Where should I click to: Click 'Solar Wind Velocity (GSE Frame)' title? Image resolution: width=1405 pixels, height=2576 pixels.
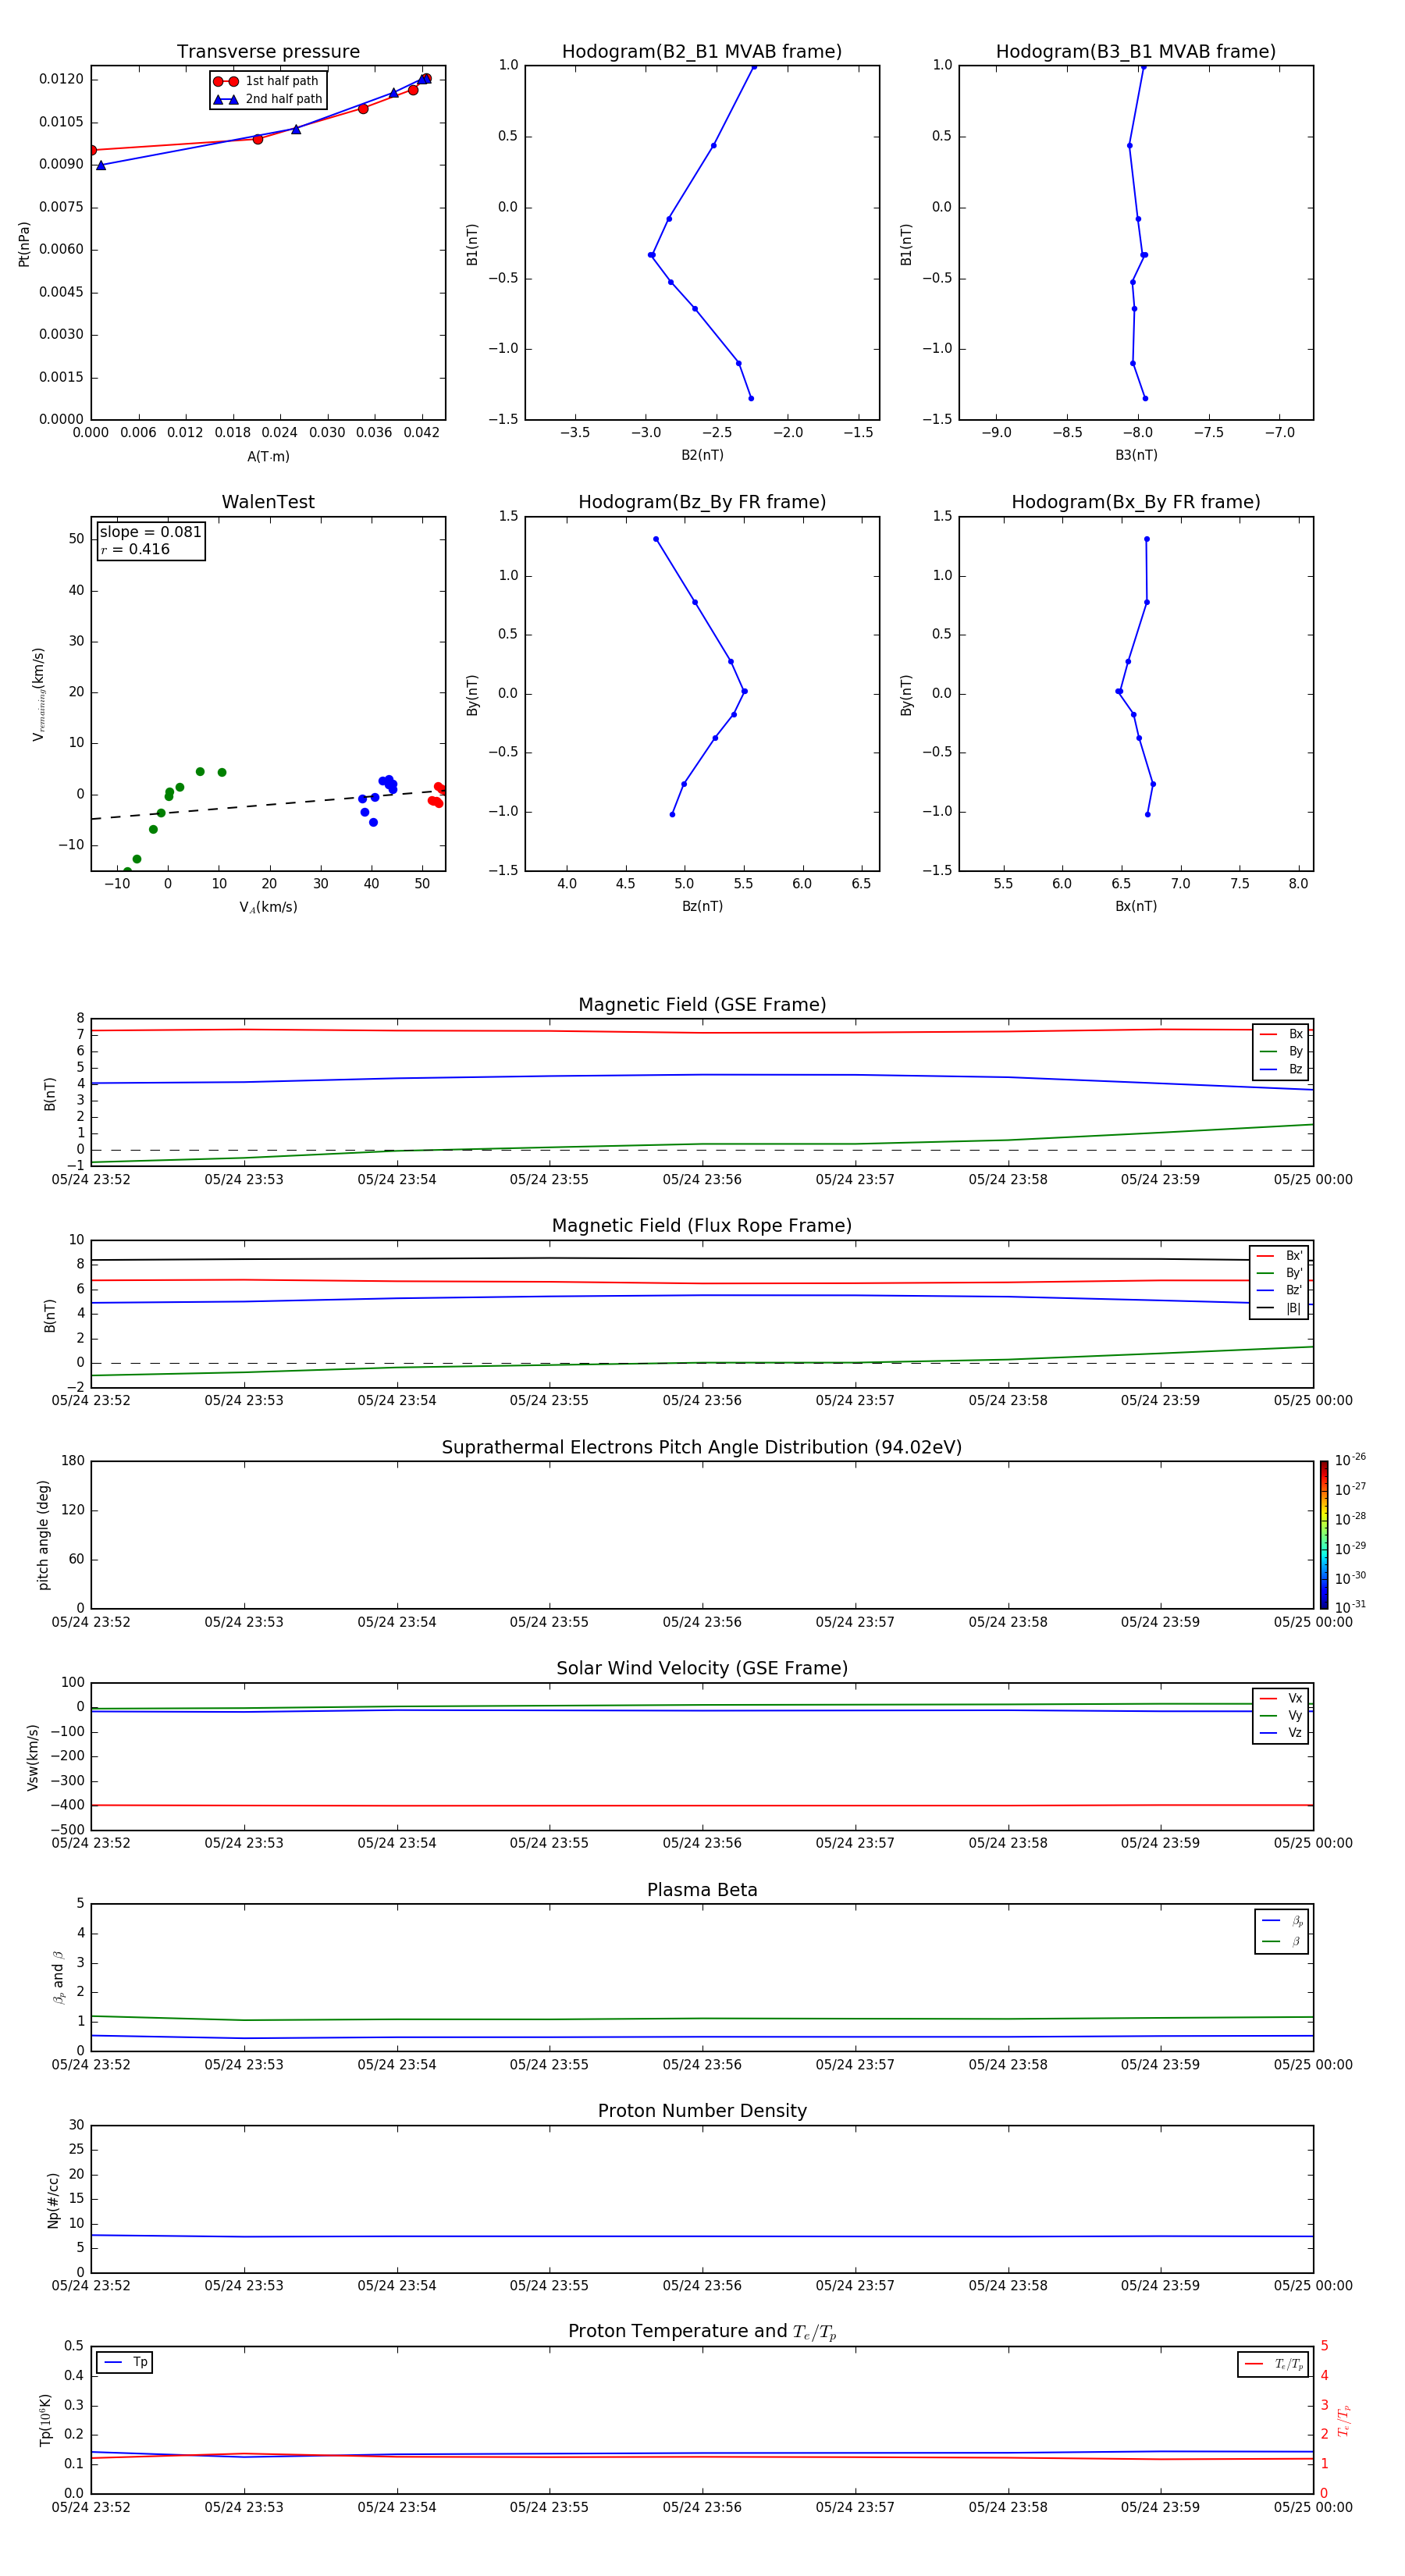(702, 1668)
